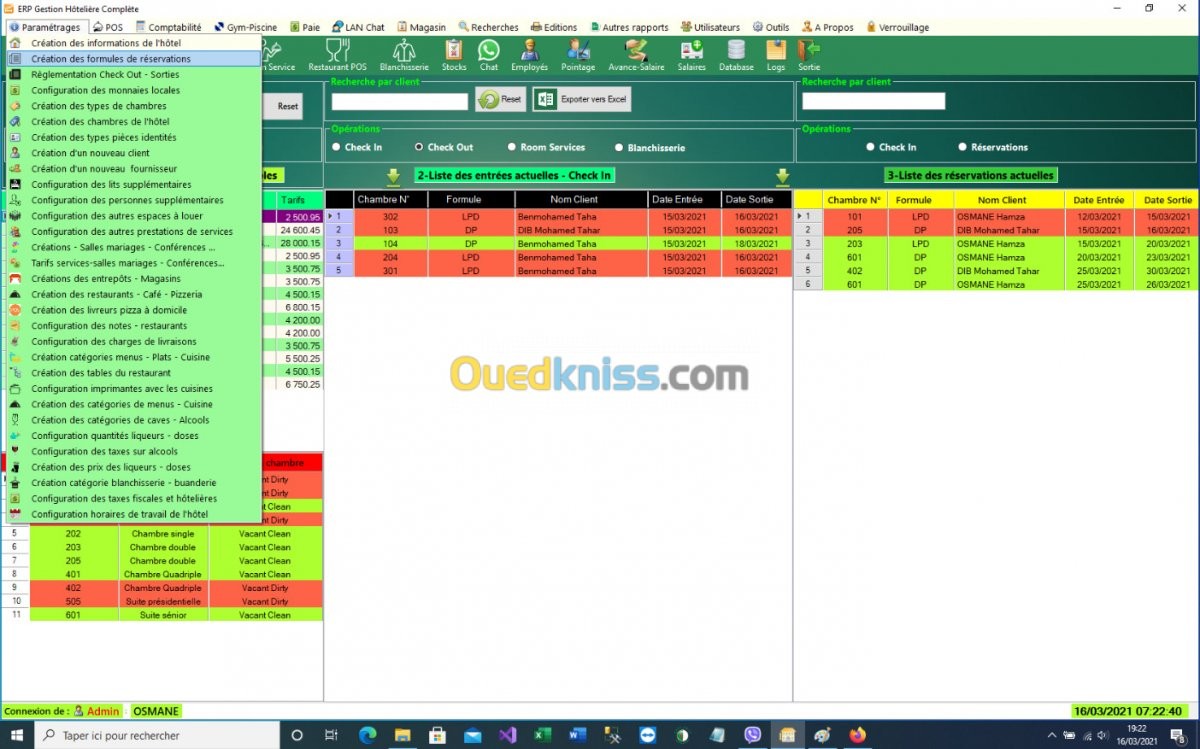This screenshot has height=749, width=1200.
Task: Open the Blanchisserie laundry module icon
Action: coord(404,55)
